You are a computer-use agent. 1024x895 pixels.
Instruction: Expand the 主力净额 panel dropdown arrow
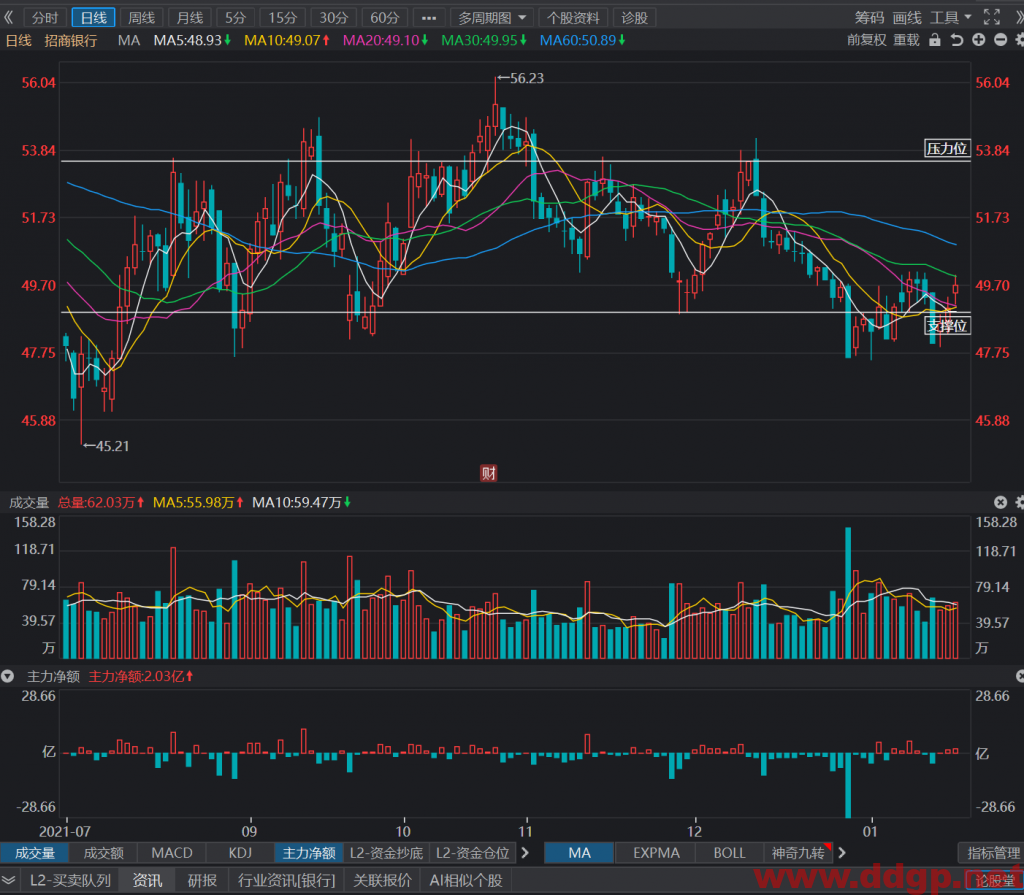pos(7,676)
